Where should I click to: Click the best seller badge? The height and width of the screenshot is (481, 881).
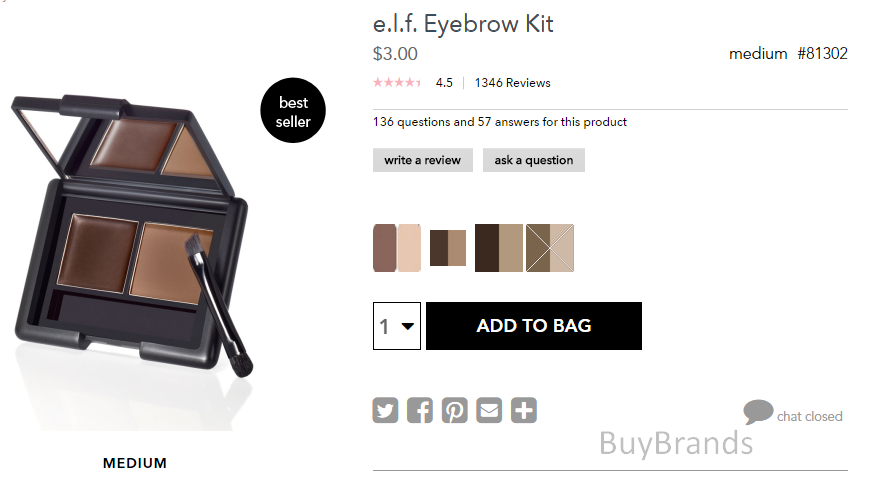click(293, 111)
